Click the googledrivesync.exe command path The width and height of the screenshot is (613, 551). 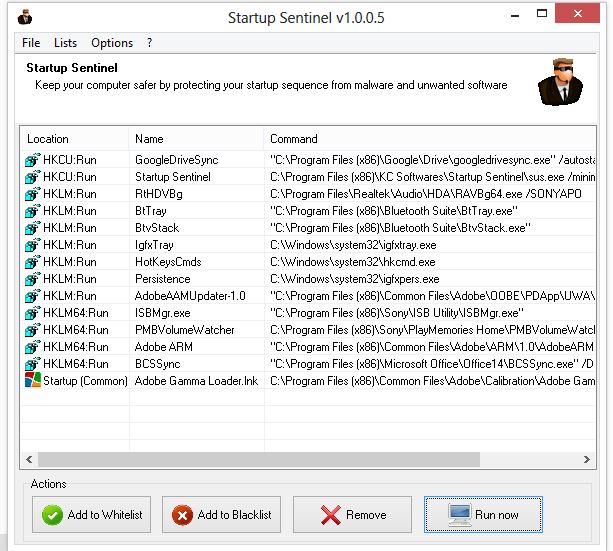tap(433, 160)
